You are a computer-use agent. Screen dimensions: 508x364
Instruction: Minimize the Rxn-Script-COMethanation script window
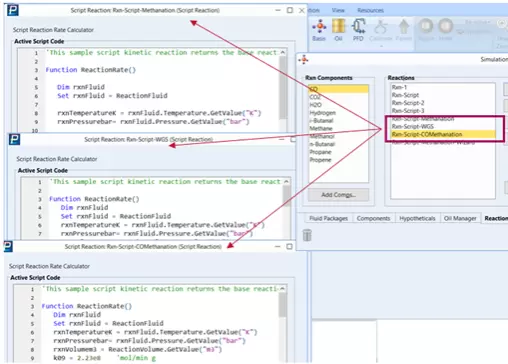point(278,247)
